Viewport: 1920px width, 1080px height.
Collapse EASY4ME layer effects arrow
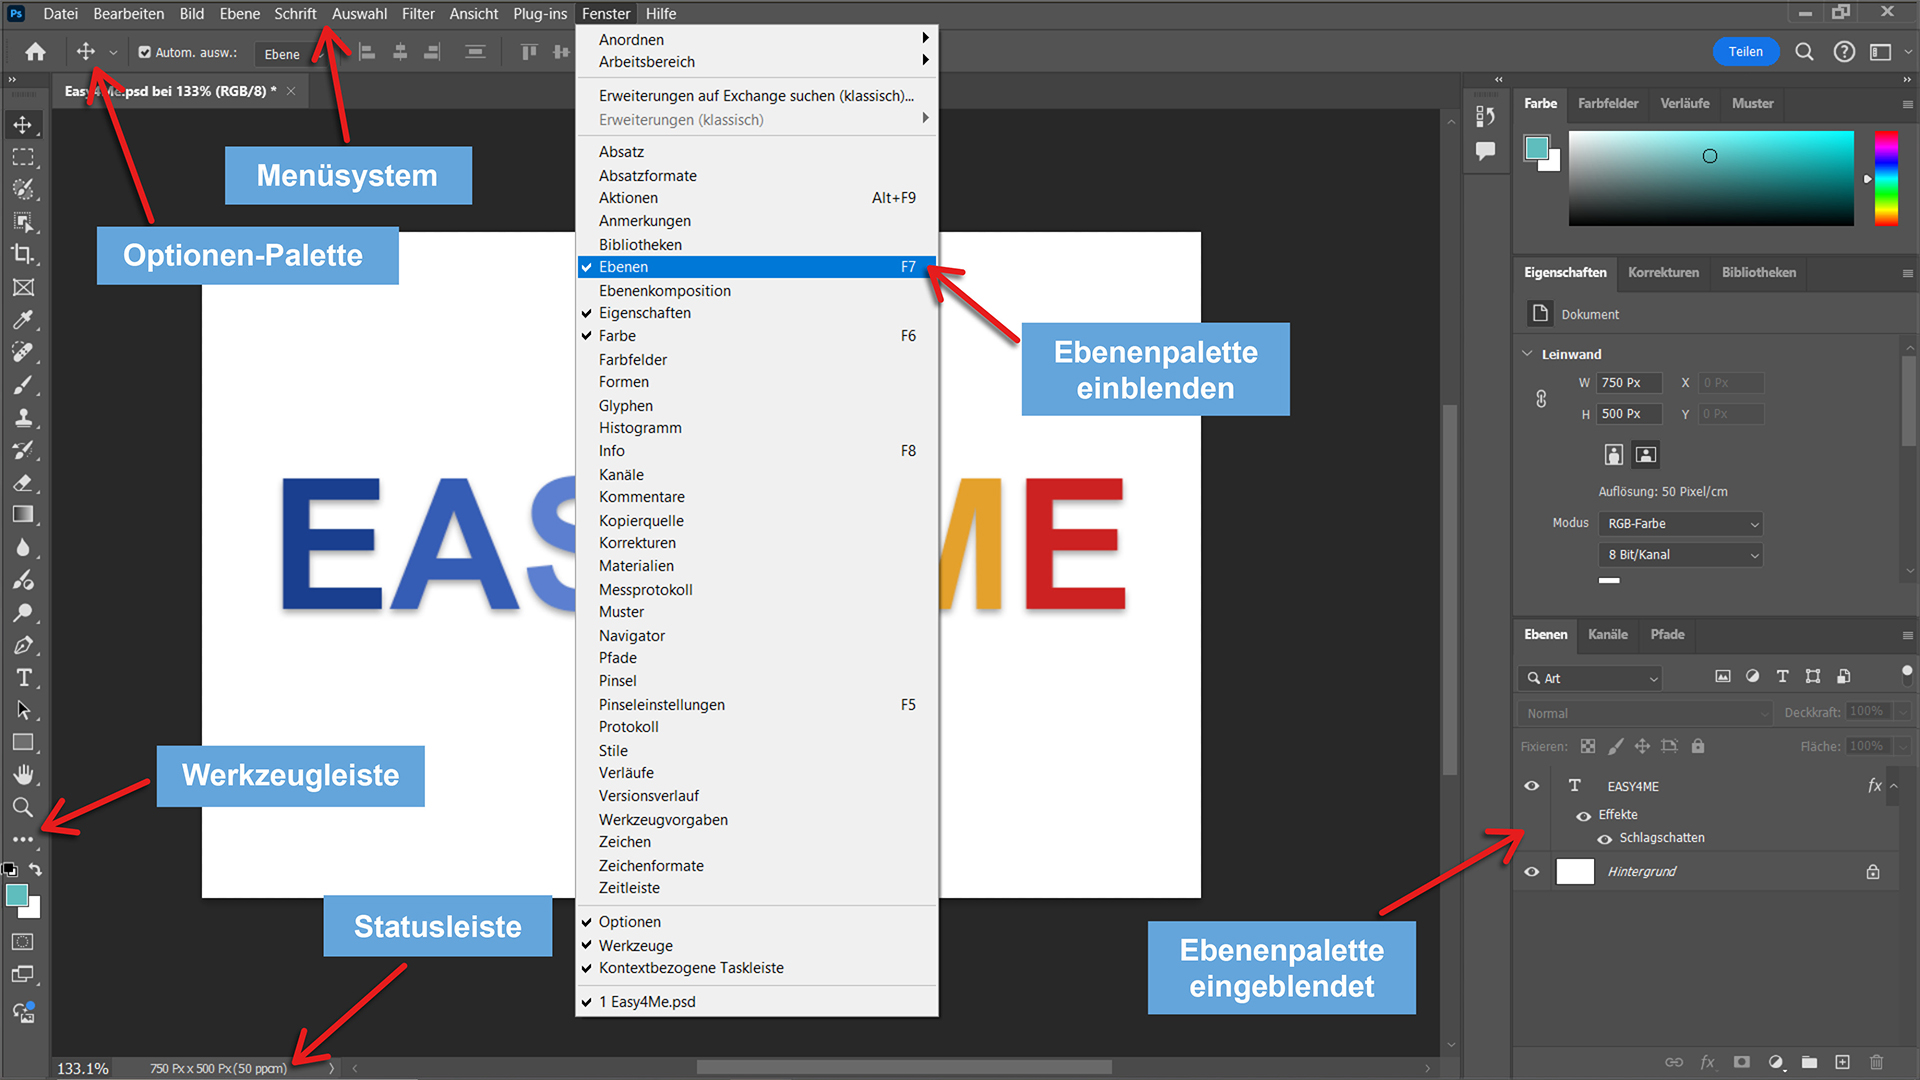click(x=1893, y=786)
